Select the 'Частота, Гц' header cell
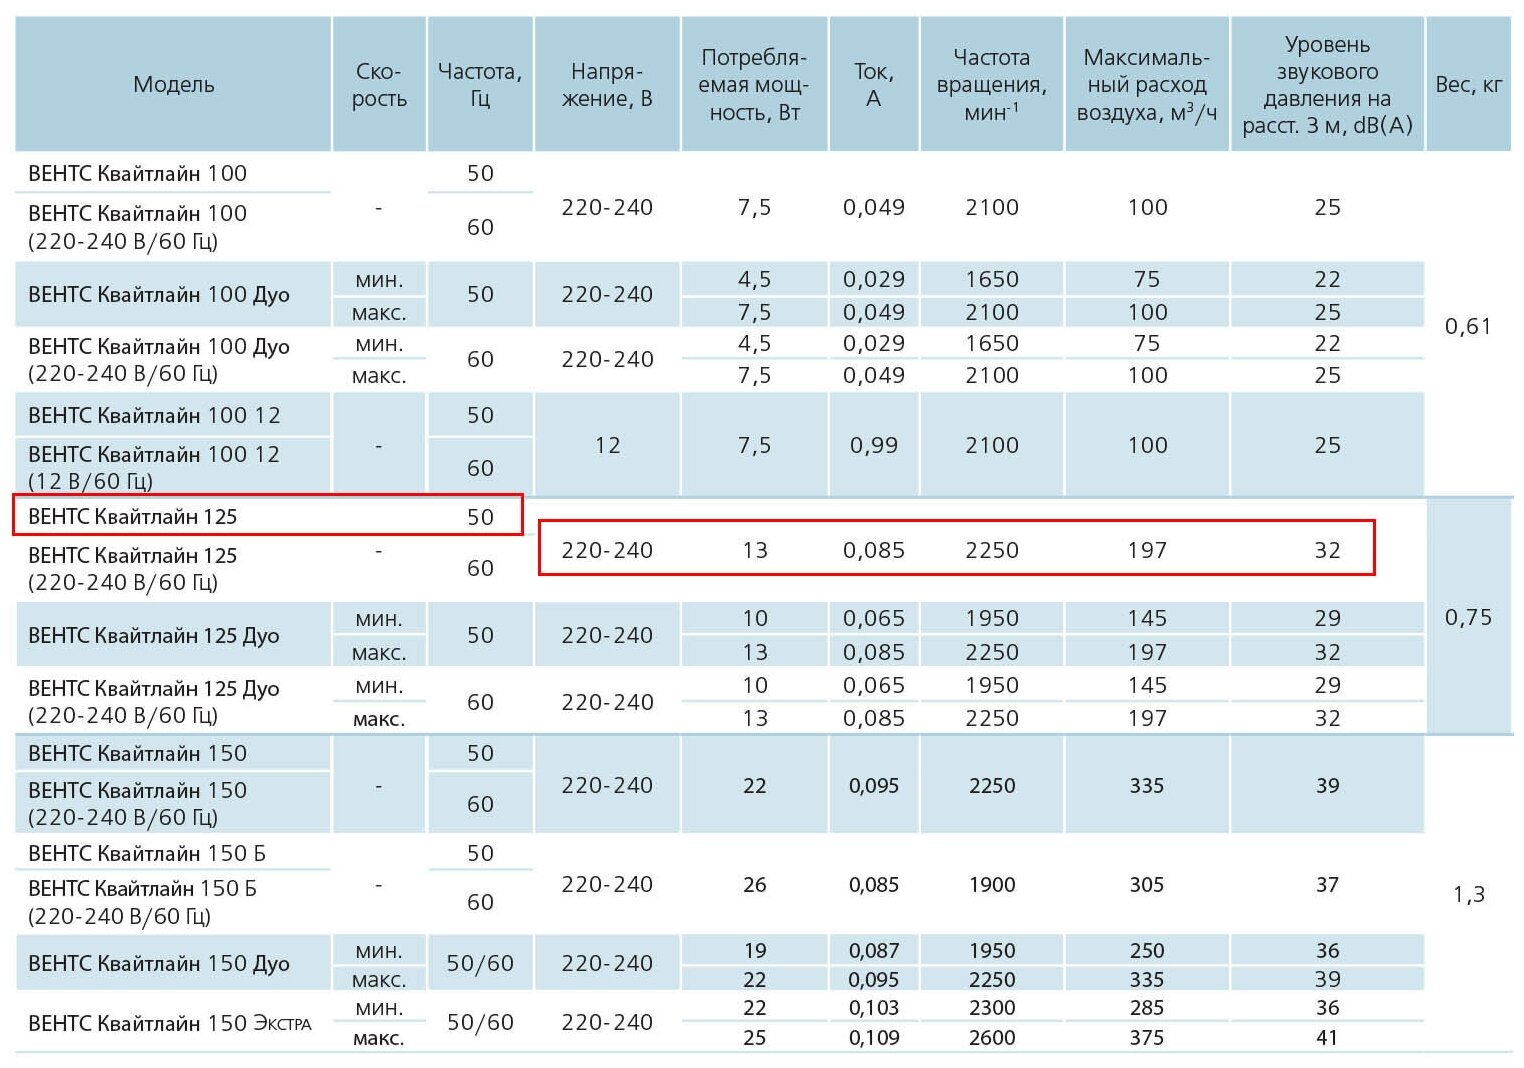Viewport: 1524px width, 1068px height. [480, 84]
